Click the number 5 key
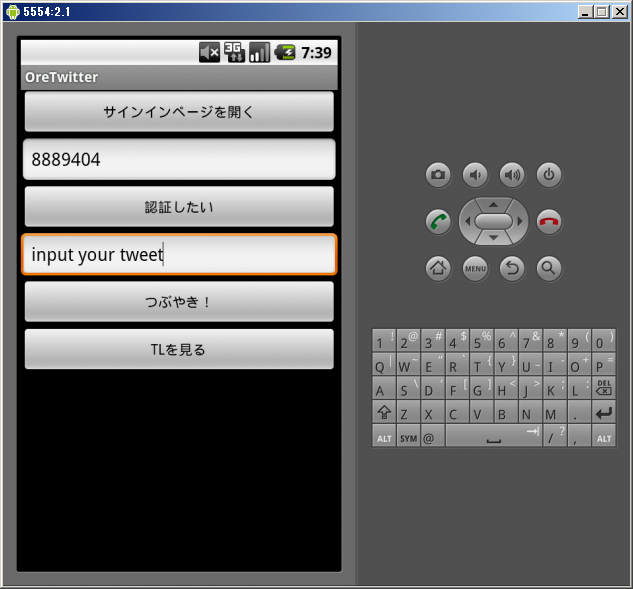The width and height of the screenshot is (633, 589). 482,341
